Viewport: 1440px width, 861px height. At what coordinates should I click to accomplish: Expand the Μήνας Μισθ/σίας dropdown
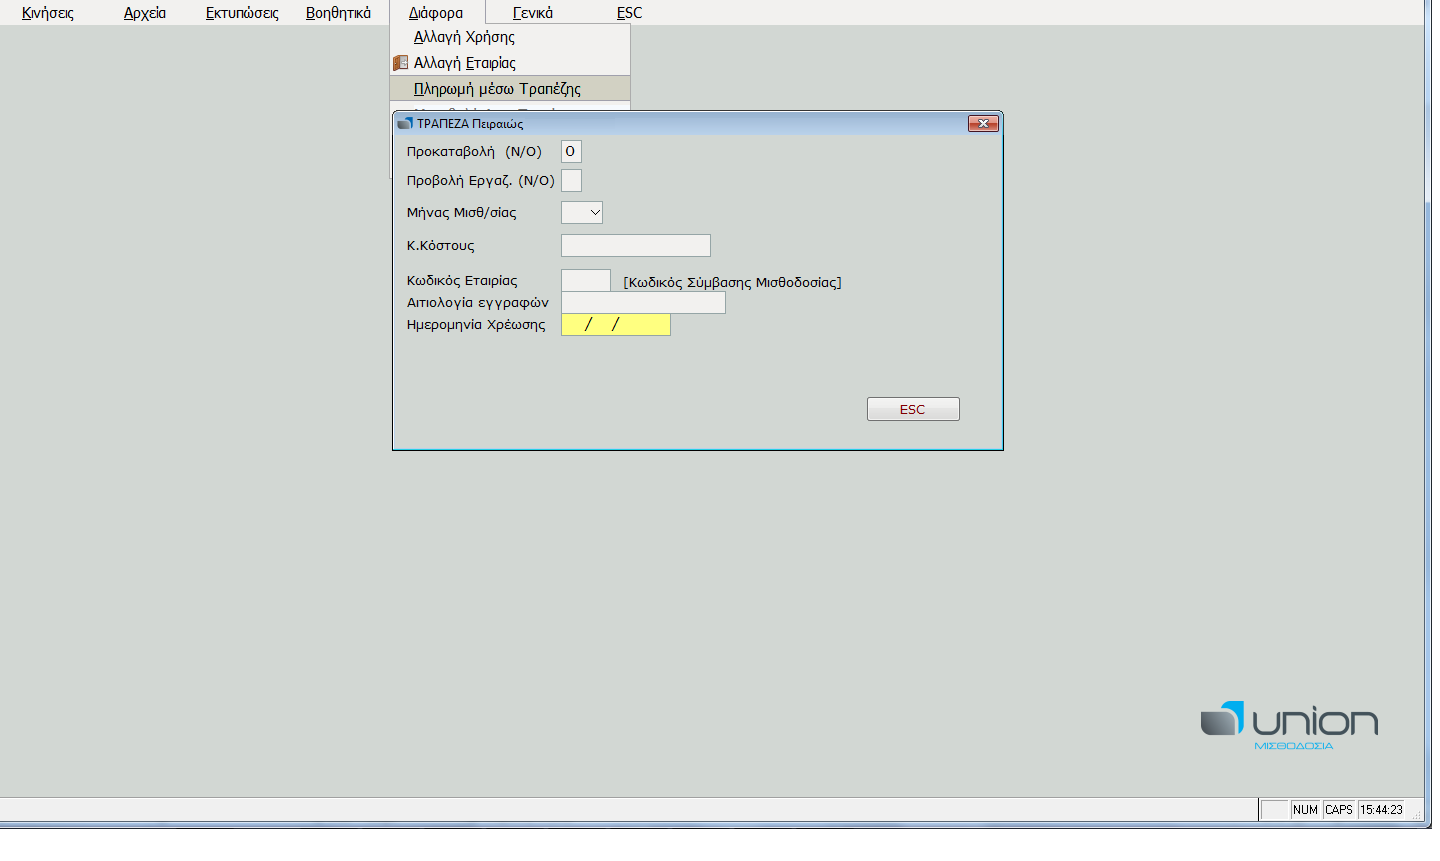coord(594,213)
